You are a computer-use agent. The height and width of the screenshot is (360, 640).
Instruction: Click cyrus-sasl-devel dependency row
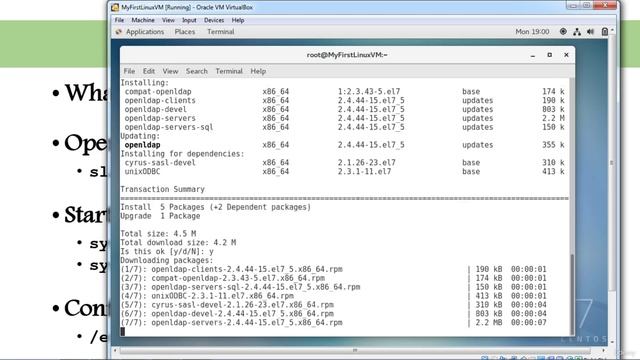pyautogui.click(x=344, y=162)
